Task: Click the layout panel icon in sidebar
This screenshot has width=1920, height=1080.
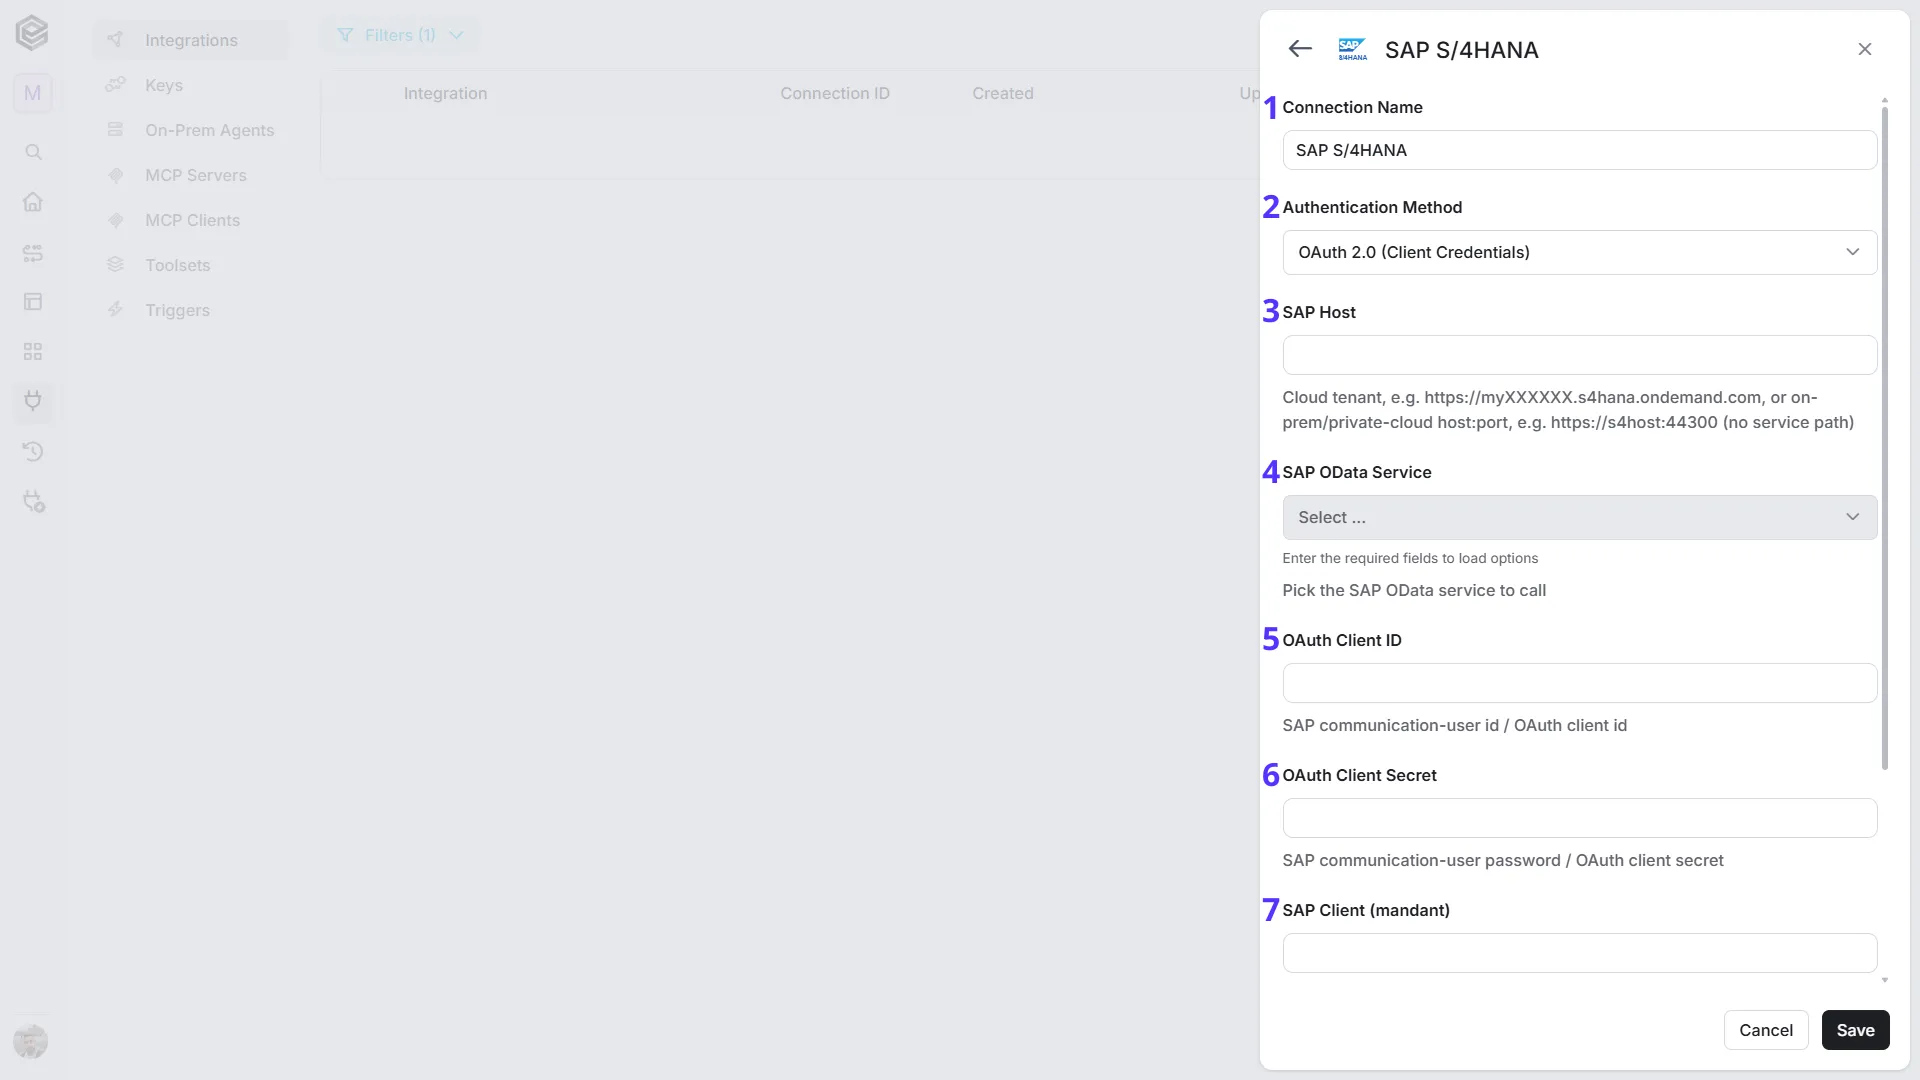Action: coord(33,302)
